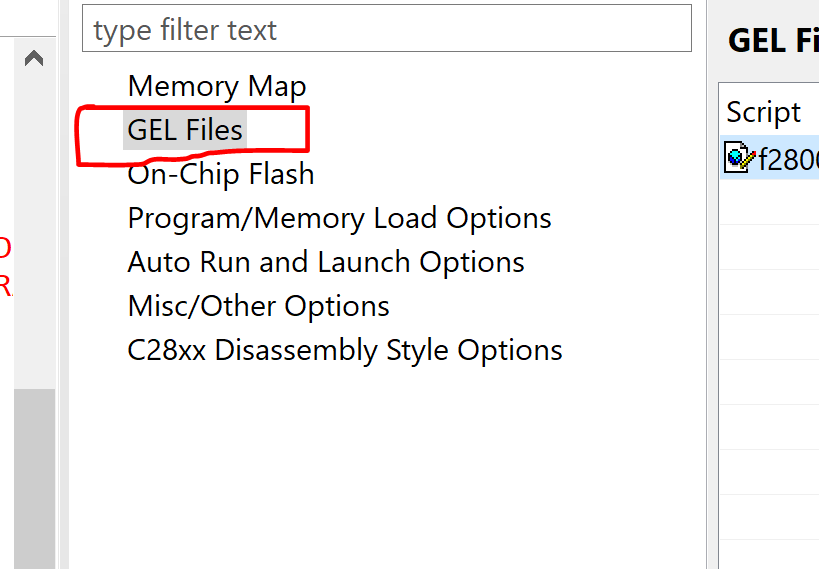
Task: Open On-Chip Flash settings
Action: tap(221, 174)
